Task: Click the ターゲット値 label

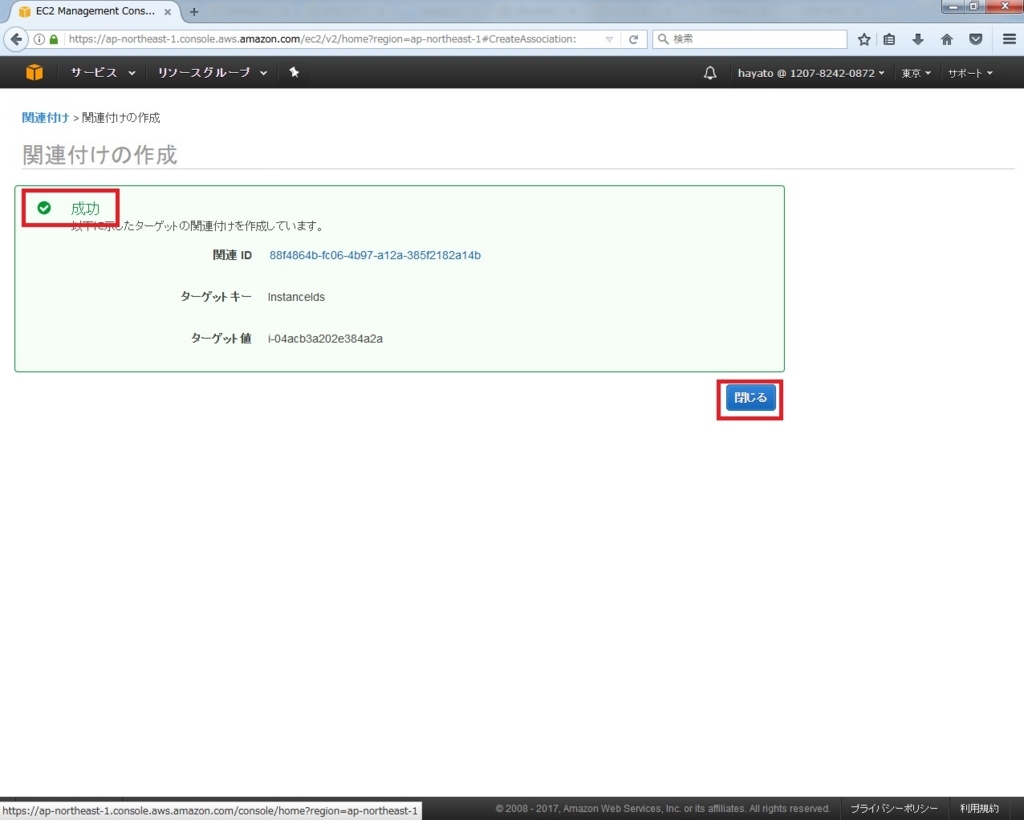Action: [x=221, y=339]
